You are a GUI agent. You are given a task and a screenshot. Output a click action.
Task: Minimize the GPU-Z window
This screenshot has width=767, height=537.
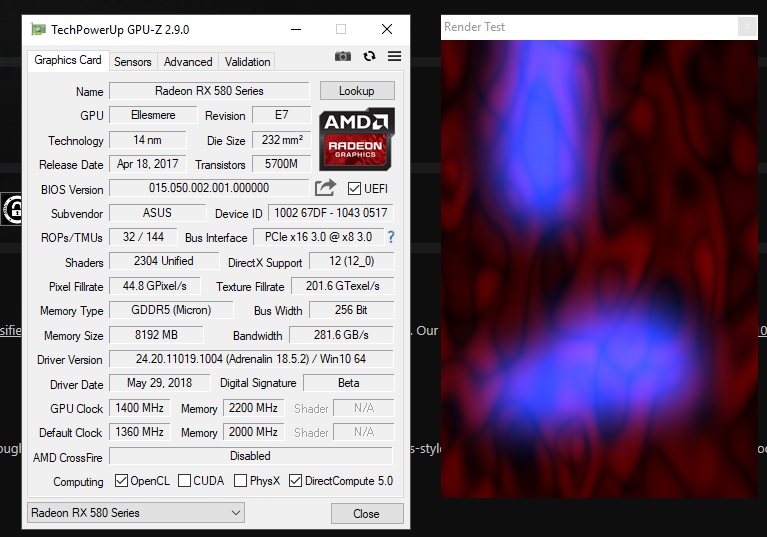click(x=296, y=29)
